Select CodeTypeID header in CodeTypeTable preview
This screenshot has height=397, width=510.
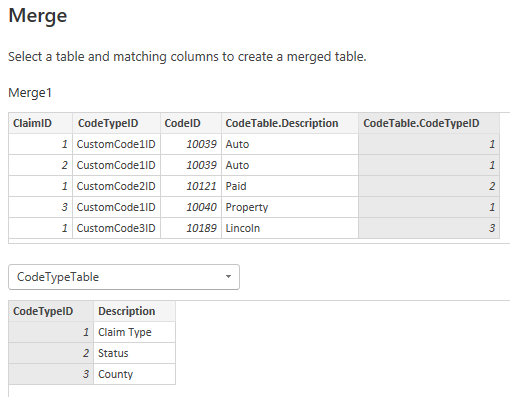pos(51,311)
